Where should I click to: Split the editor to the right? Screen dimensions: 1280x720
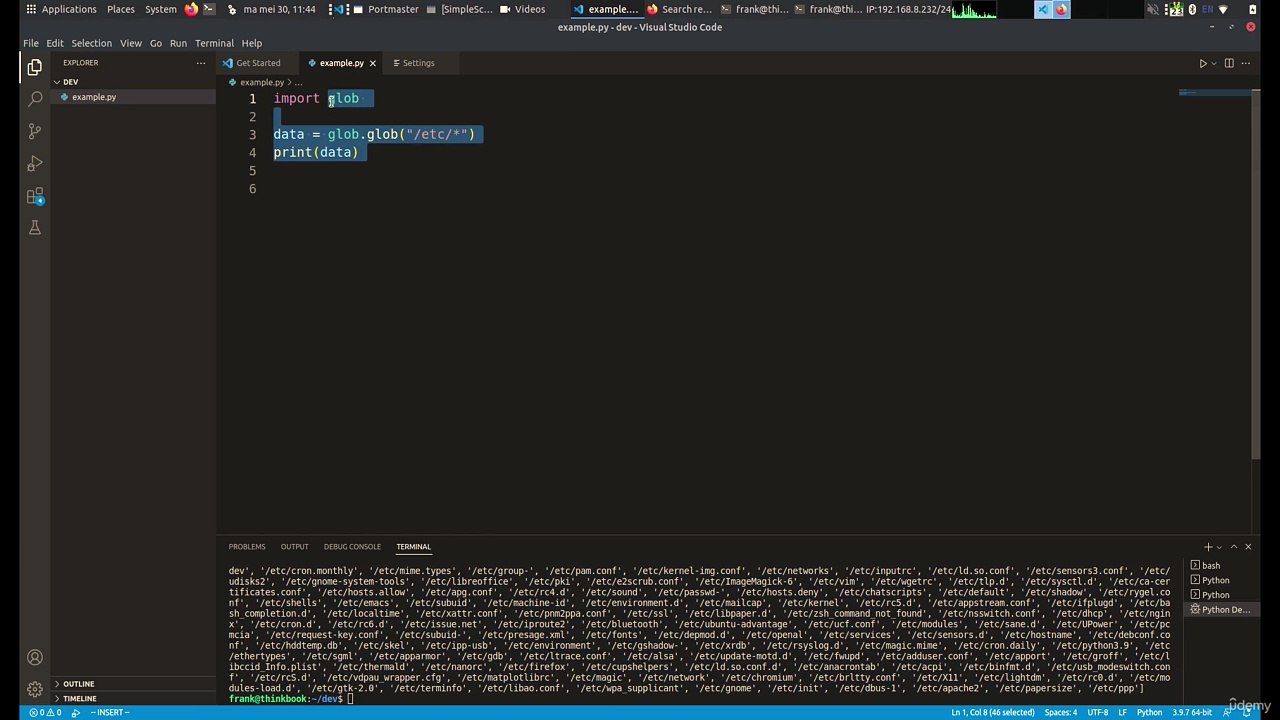1229,63
